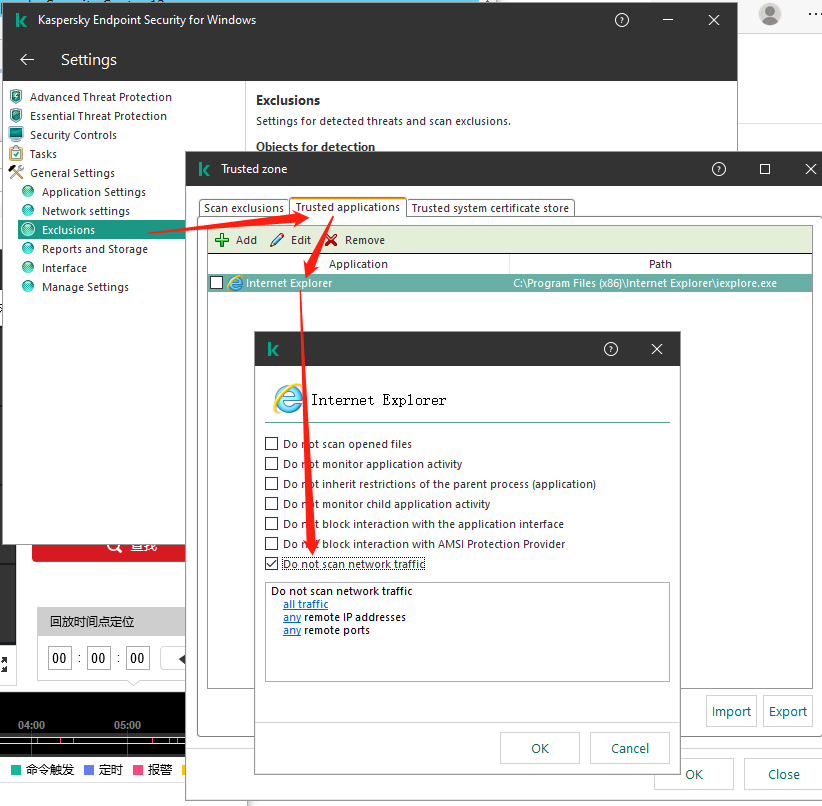Click General Settings tools icon
This screenshot has height=806, width=822.
[16, 172]
